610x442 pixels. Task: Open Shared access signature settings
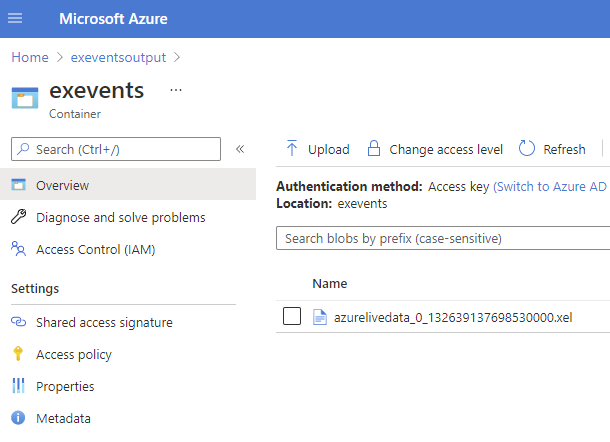point(104,323)
